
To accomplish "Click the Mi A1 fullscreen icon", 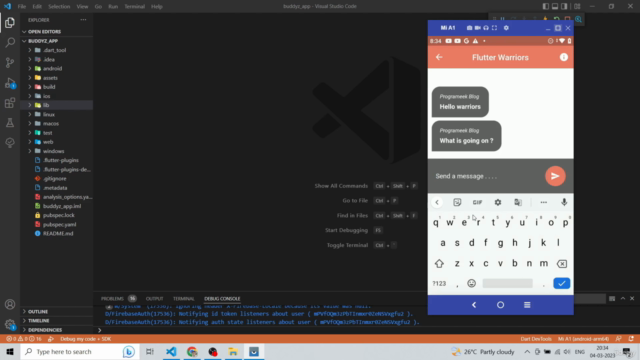I will 494,28.
